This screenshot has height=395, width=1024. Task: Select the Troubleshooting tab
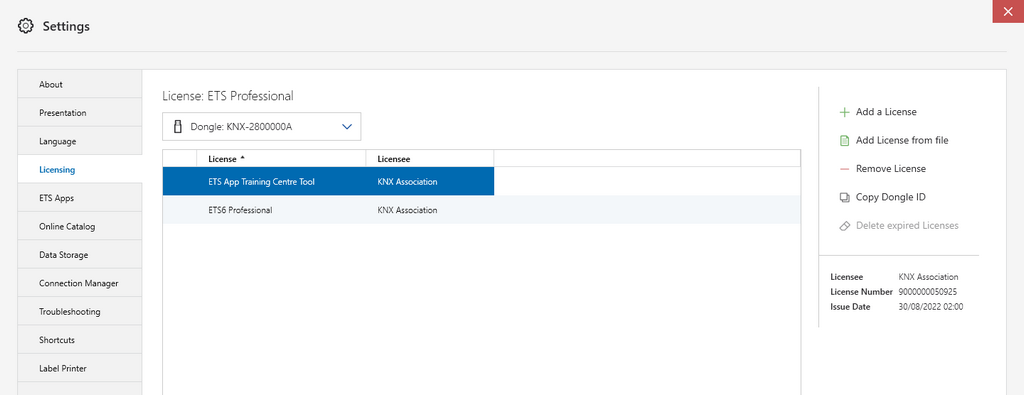pyautogui.click(x=80, y=311)
